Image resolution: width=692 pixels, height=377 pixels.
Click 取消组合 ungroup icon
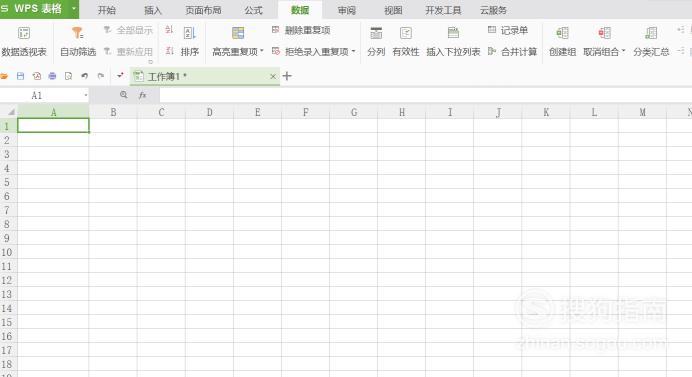point(604,33)
